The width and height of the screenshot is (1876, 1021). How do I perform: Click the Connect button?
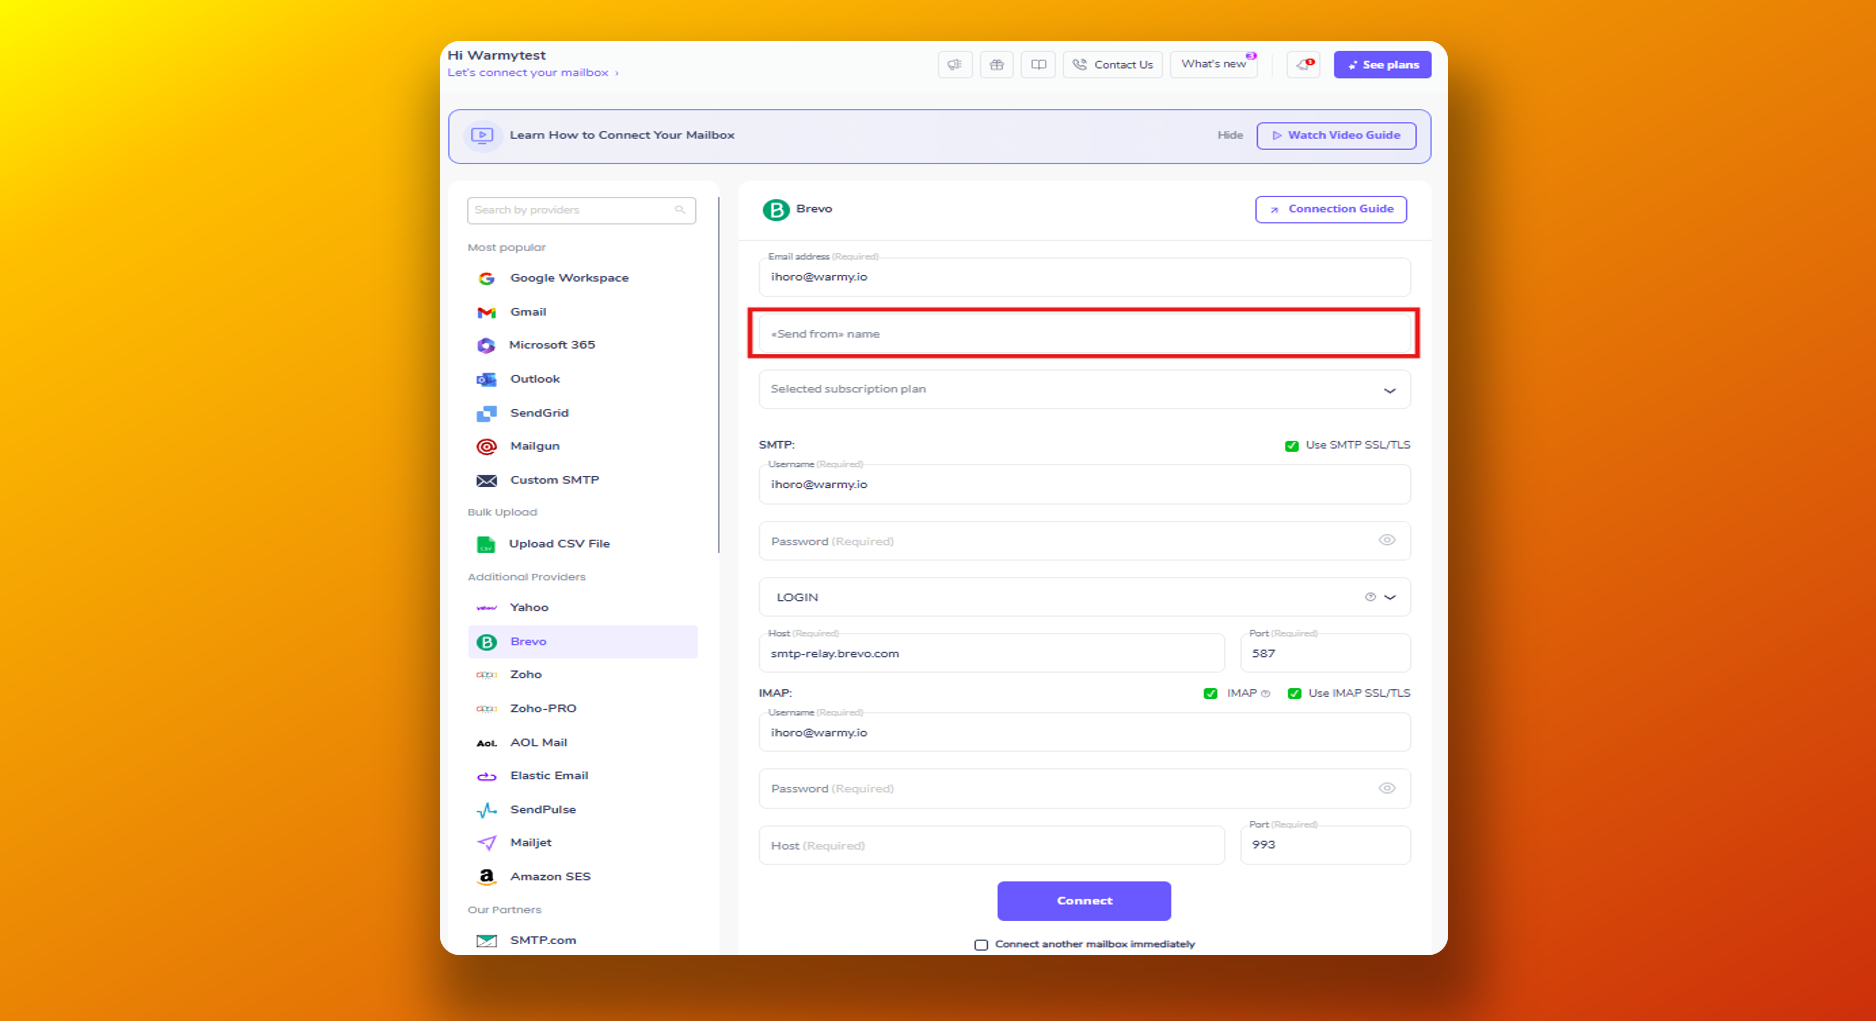point(1084,901)
